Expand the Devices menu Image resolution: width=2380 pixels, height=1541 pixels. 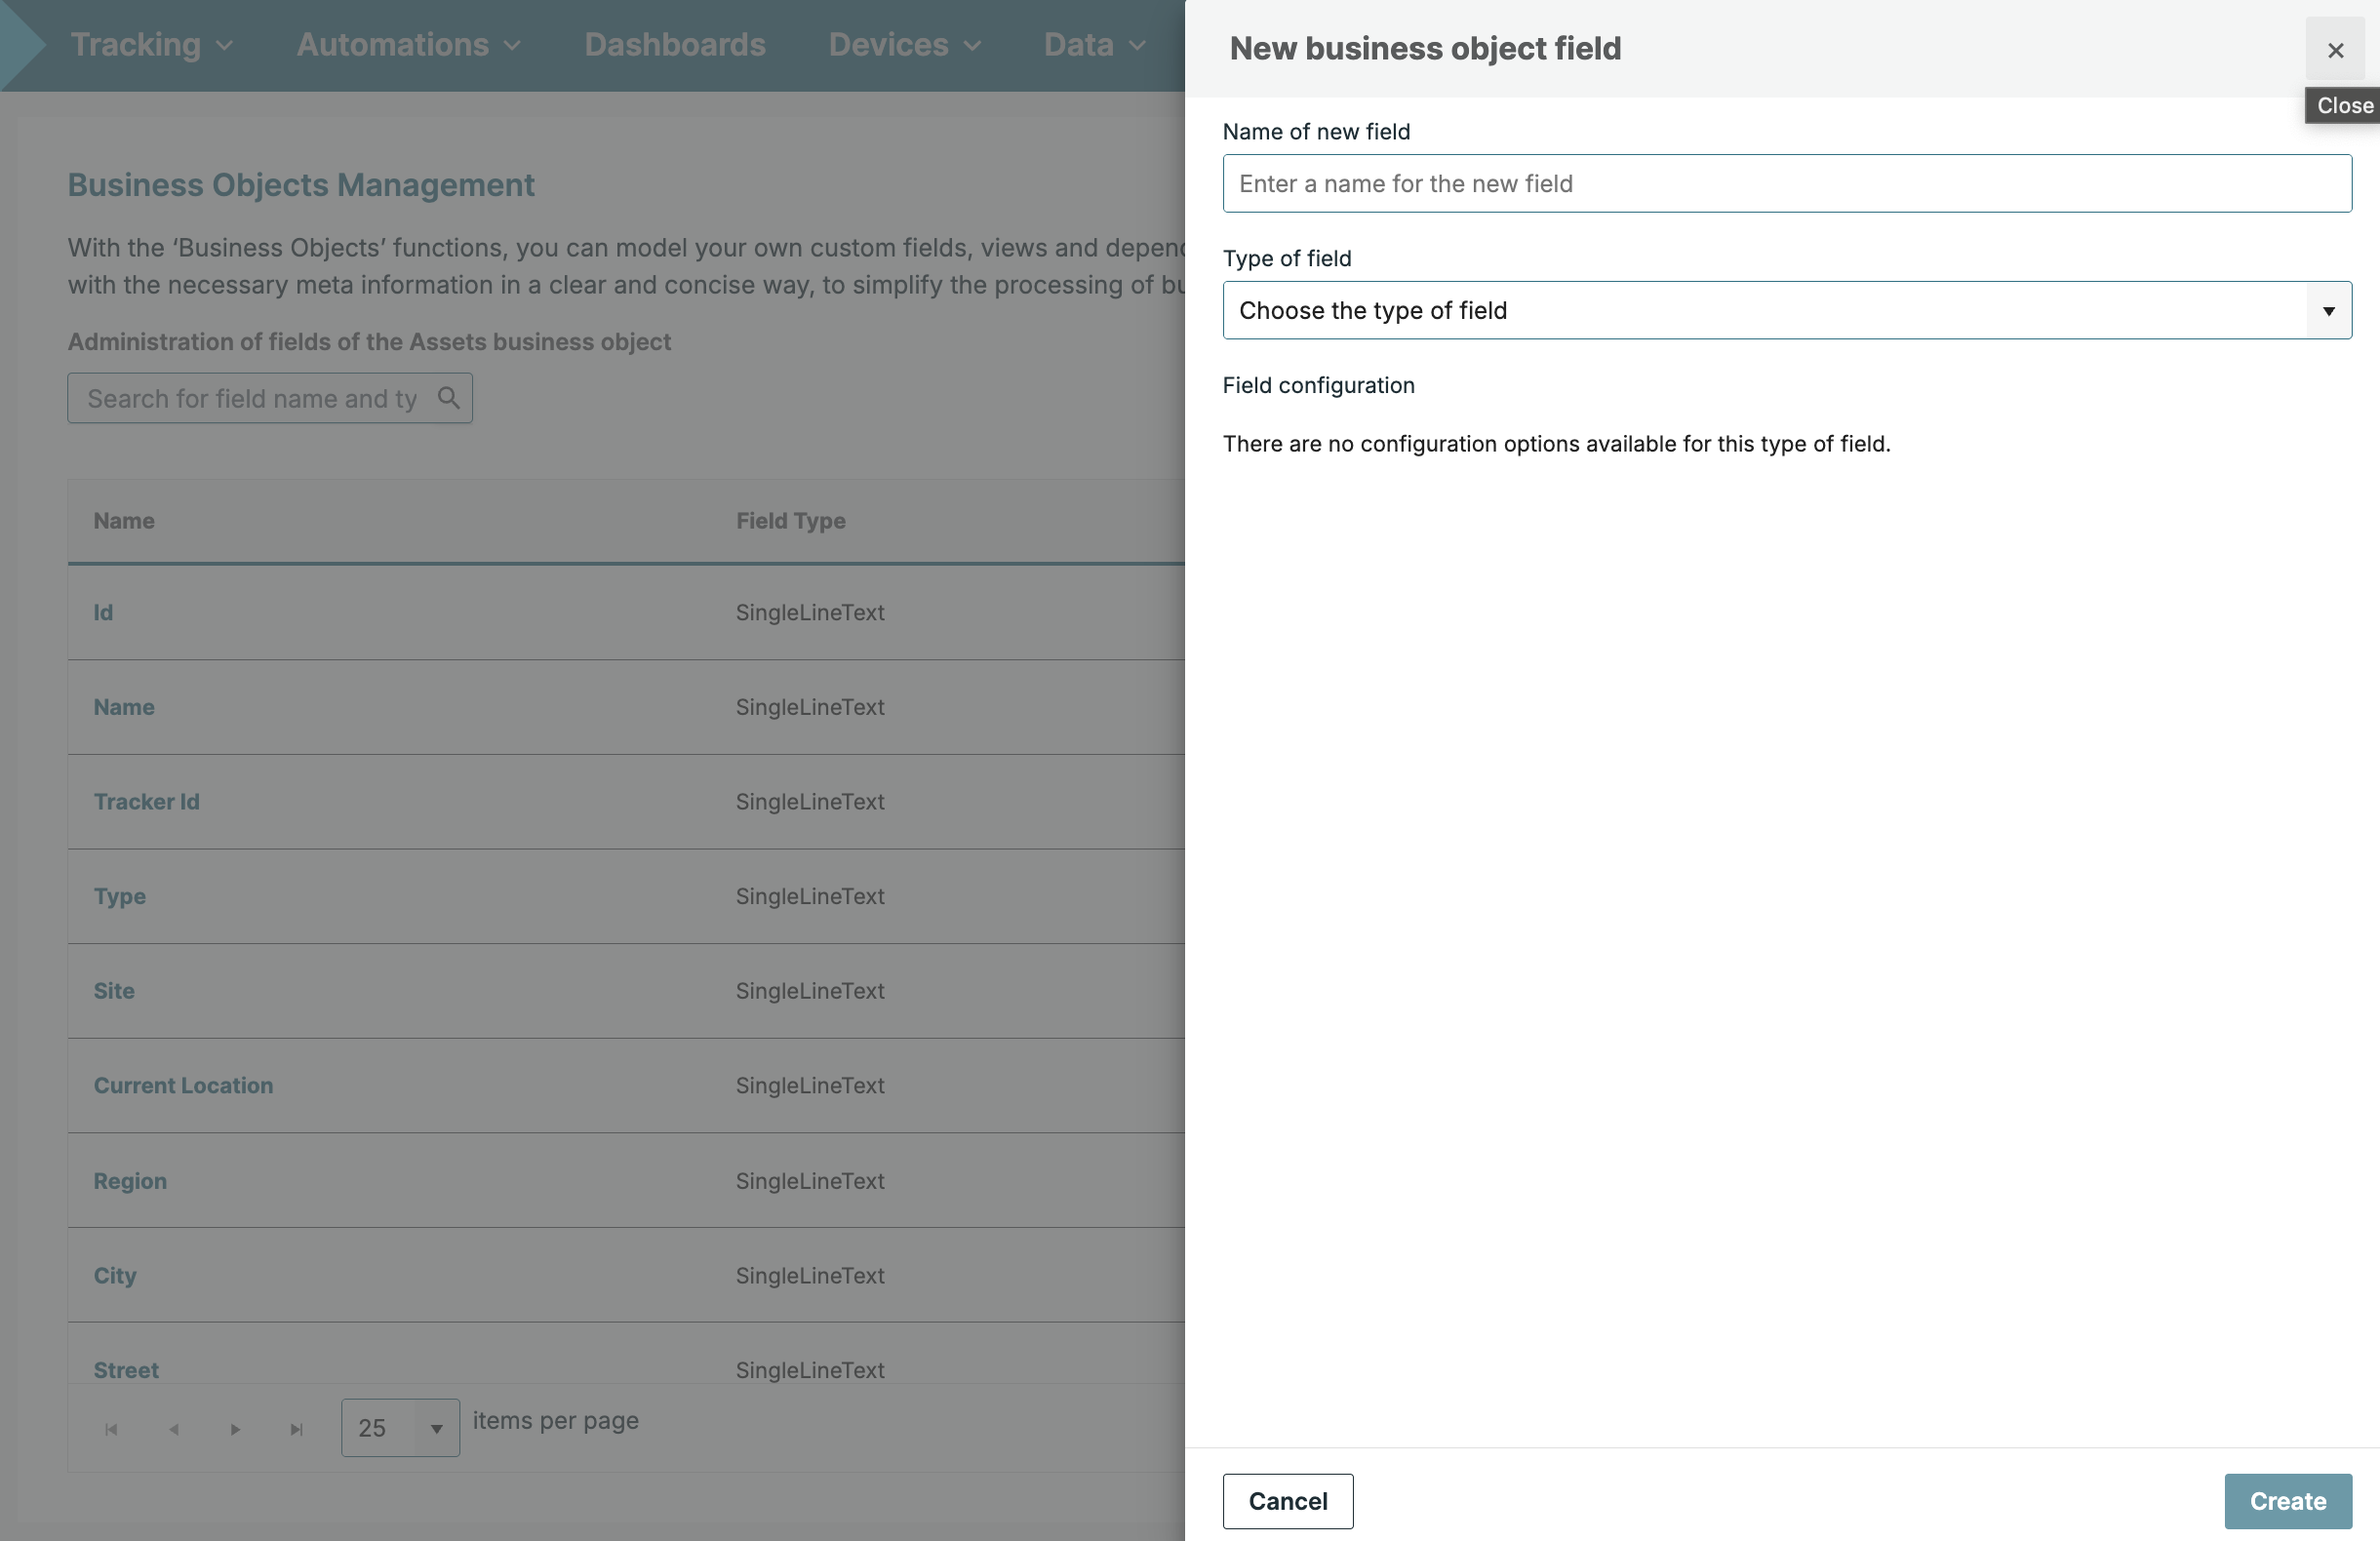tap(904, 45)
